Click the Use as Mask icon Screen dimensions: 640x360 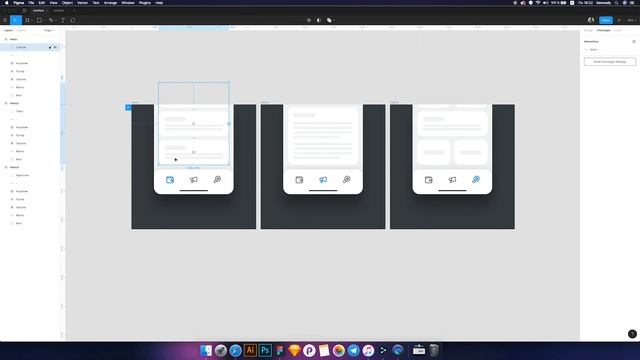(319, 20)
